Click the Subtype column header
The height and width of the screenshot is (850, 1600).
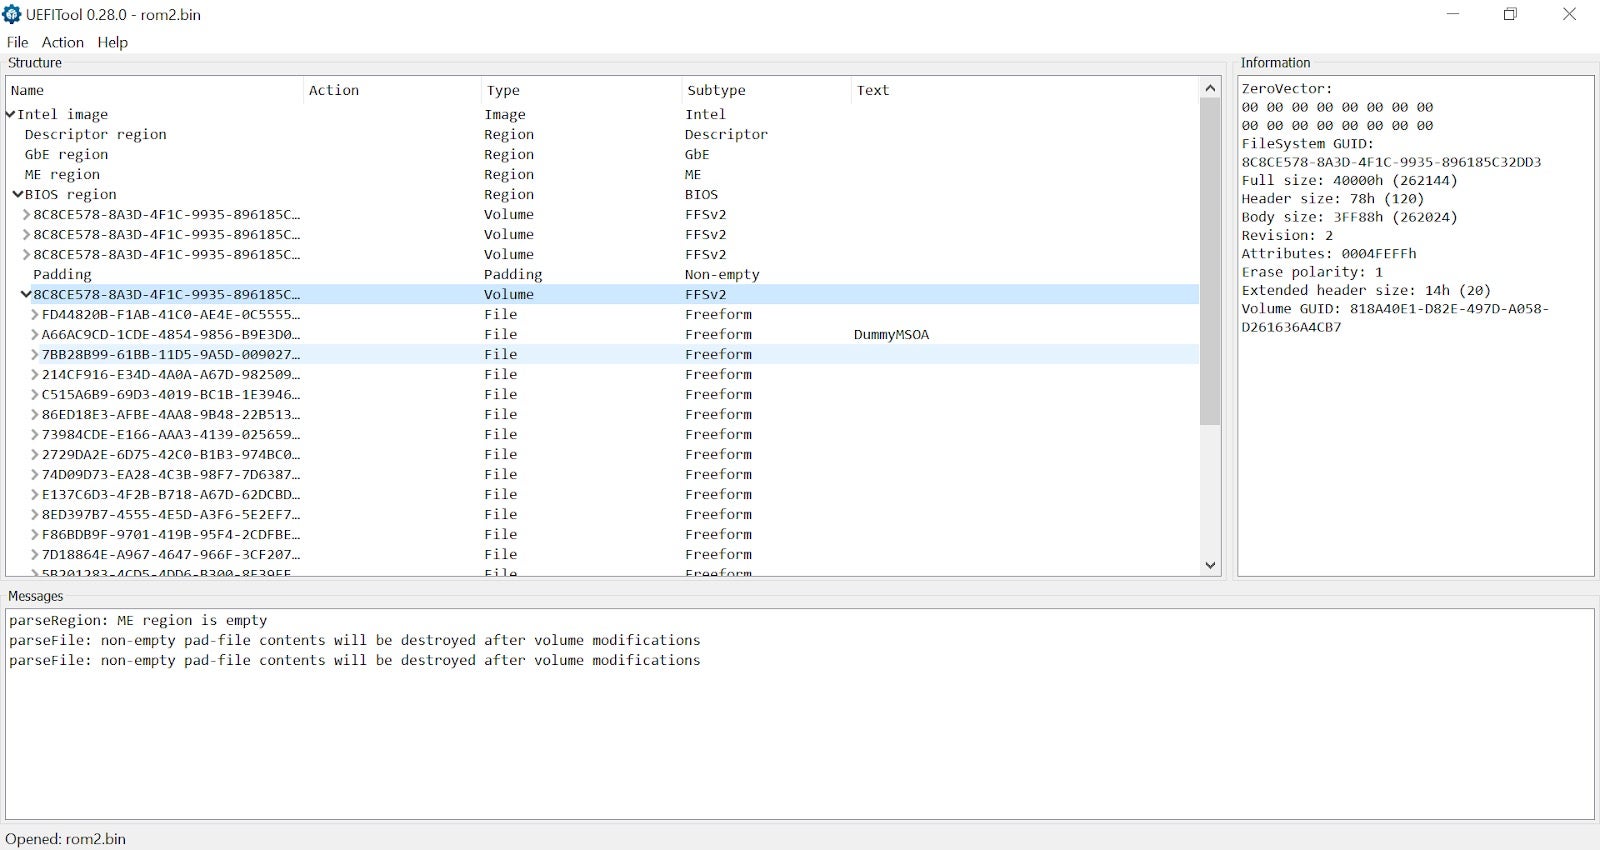716,90
